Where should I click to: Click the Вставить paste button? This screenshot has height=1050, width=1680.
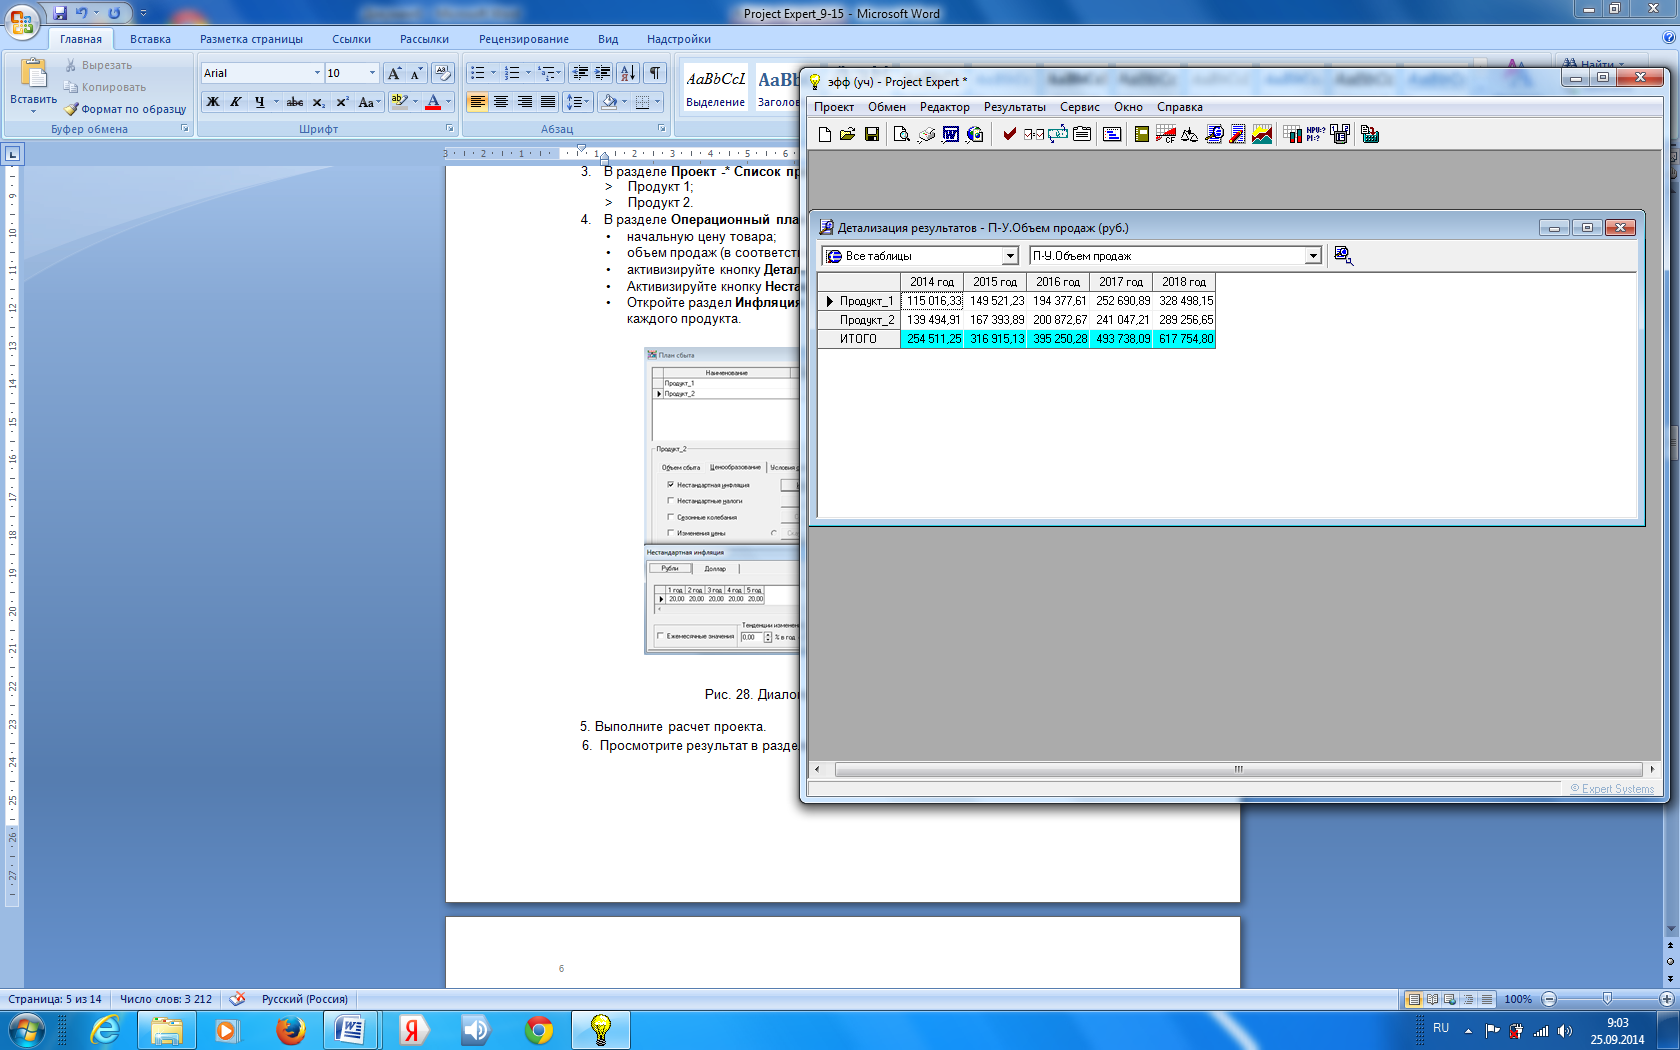pos(33,85)
